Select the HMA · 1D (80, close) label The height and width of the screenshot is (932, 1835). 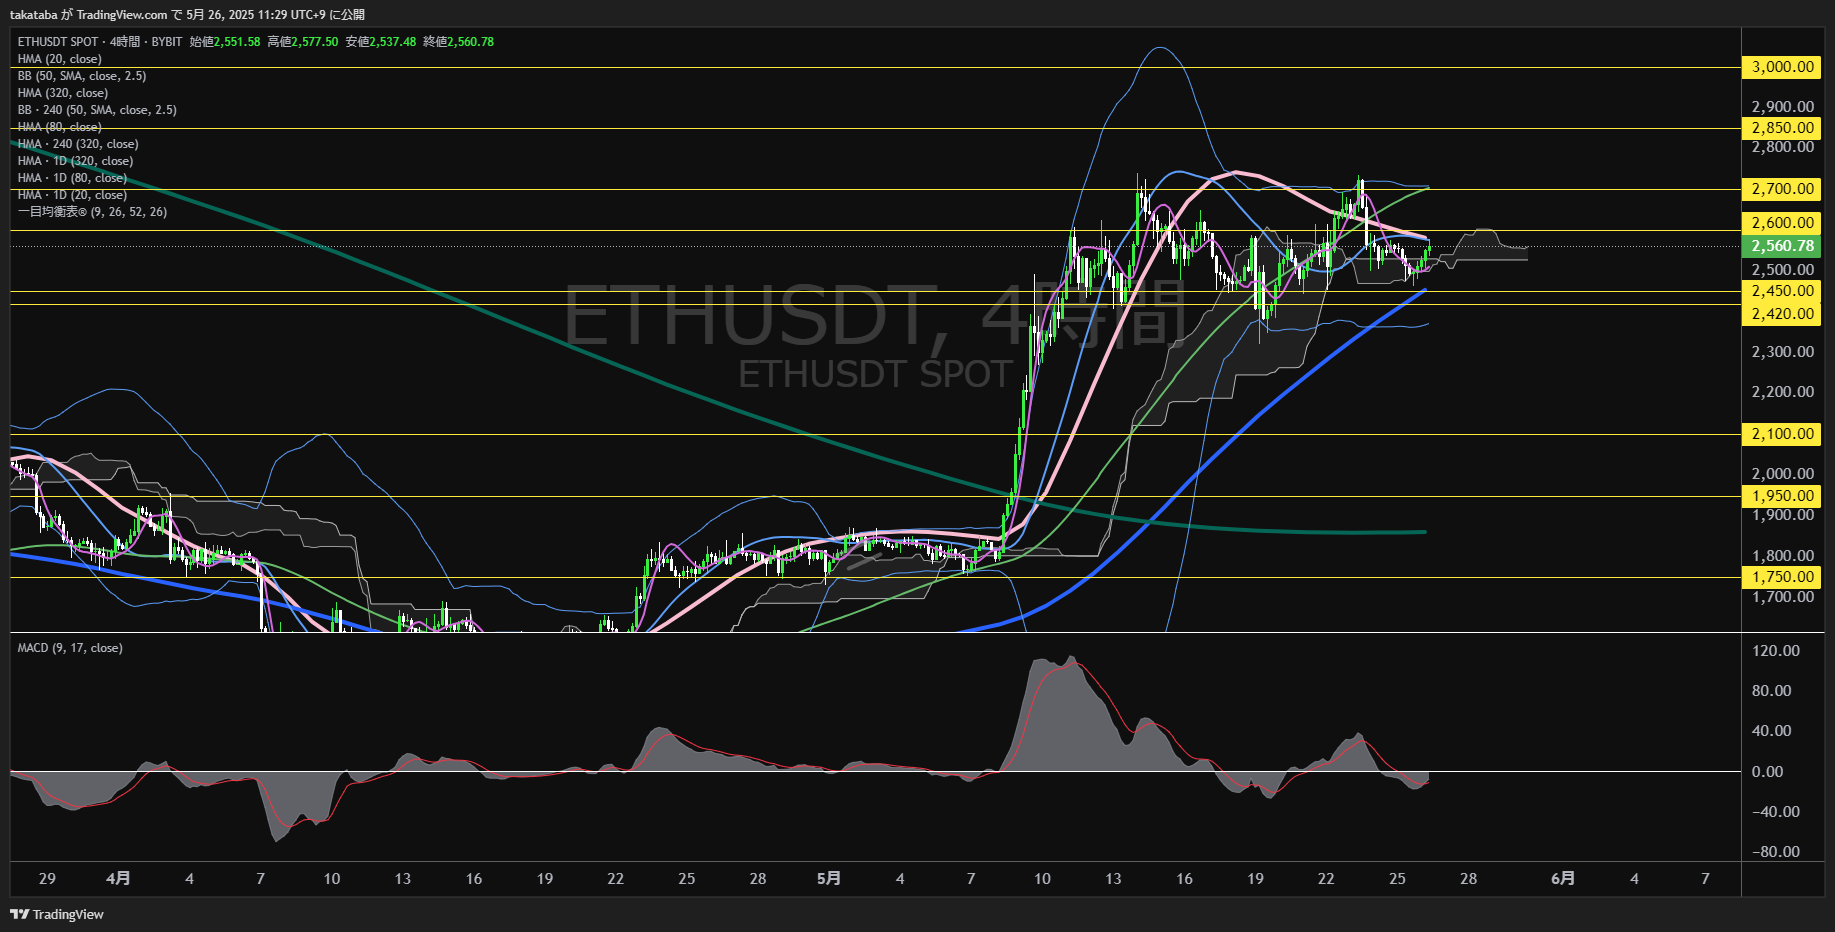coord(72,178)
